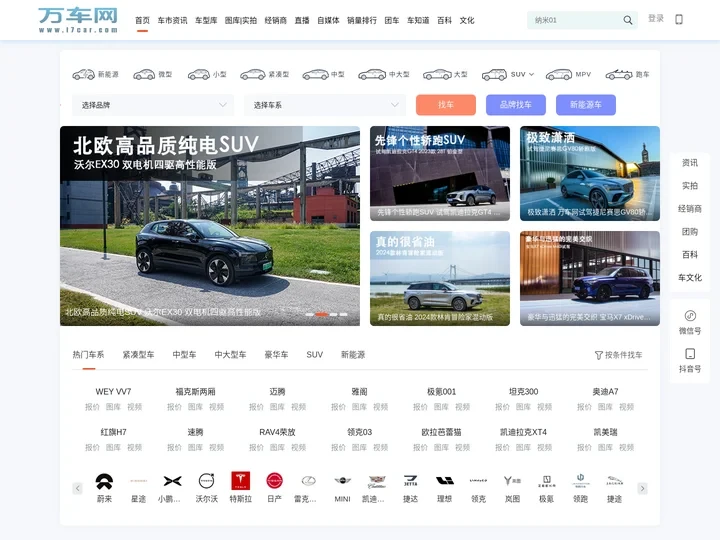The width and height of the screenshot is (720, 540).
Task: Select the active orange carousel indicator
Action: pyautogui.click(x=322, y=315)
